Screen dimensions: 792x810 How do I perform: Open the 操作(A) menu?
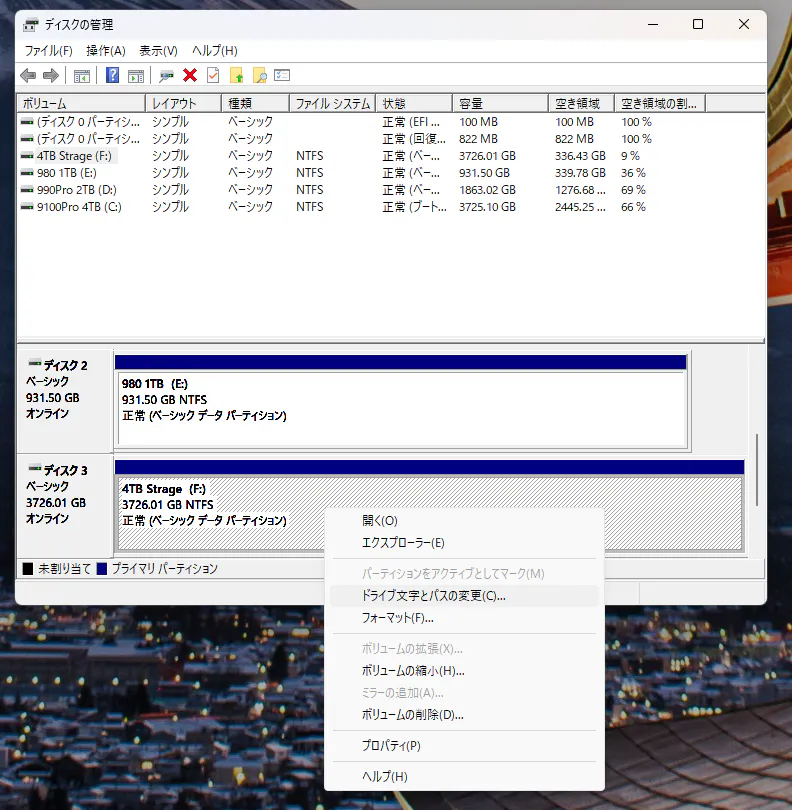click(x=106, y=51)
